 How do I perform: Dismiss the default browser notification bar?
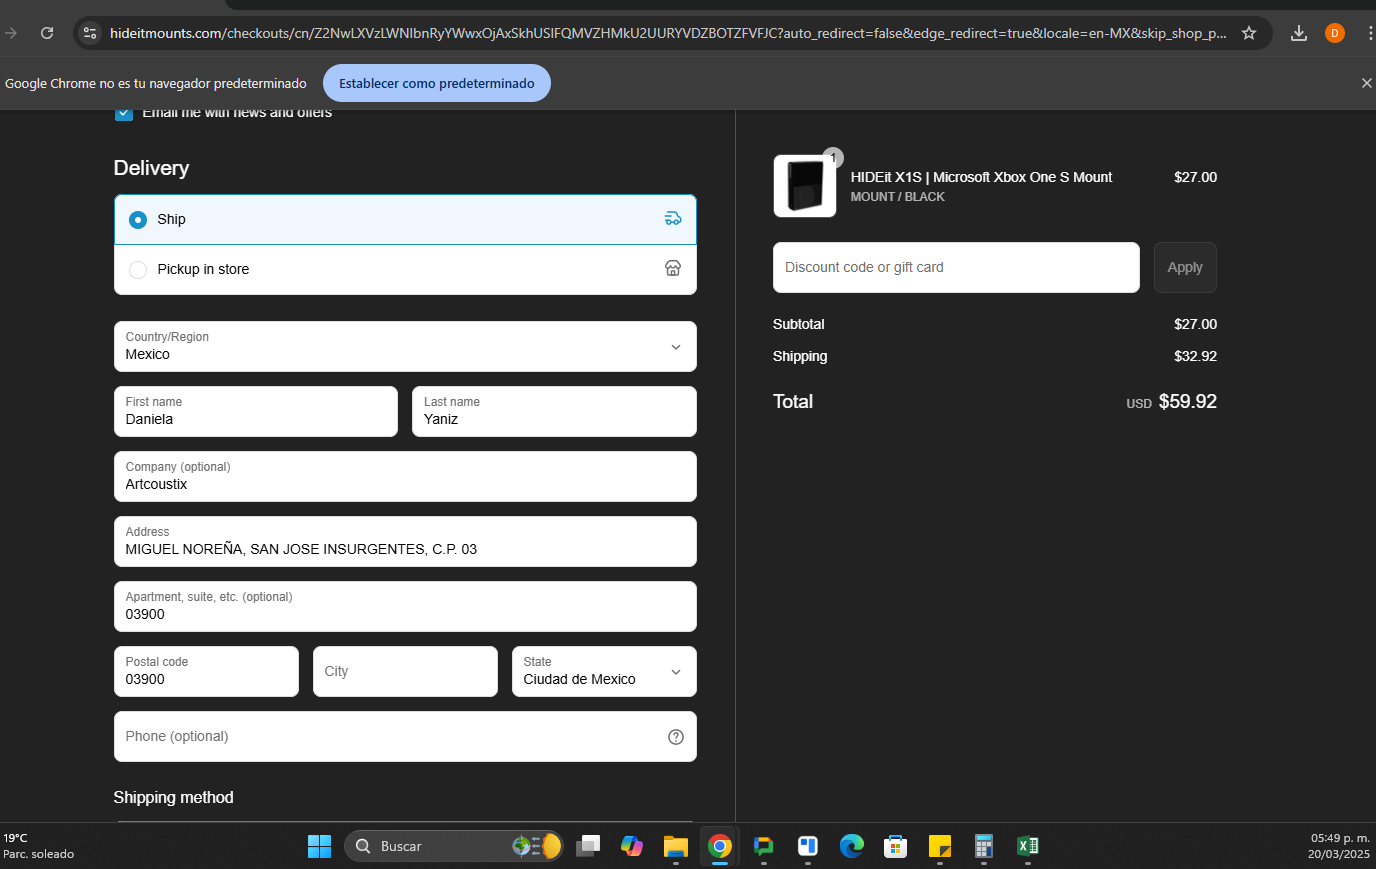1366,83
